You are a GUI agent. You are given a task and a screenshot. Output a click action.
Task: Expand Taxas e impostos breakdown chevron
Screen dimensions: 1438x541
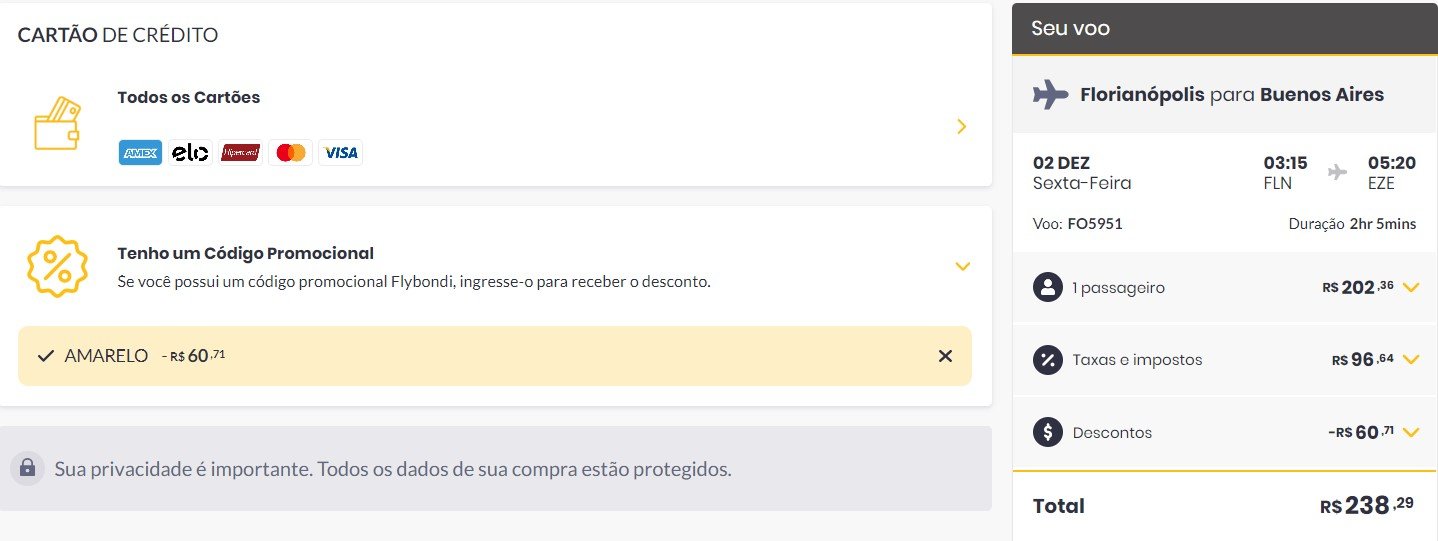point(1411,359)
